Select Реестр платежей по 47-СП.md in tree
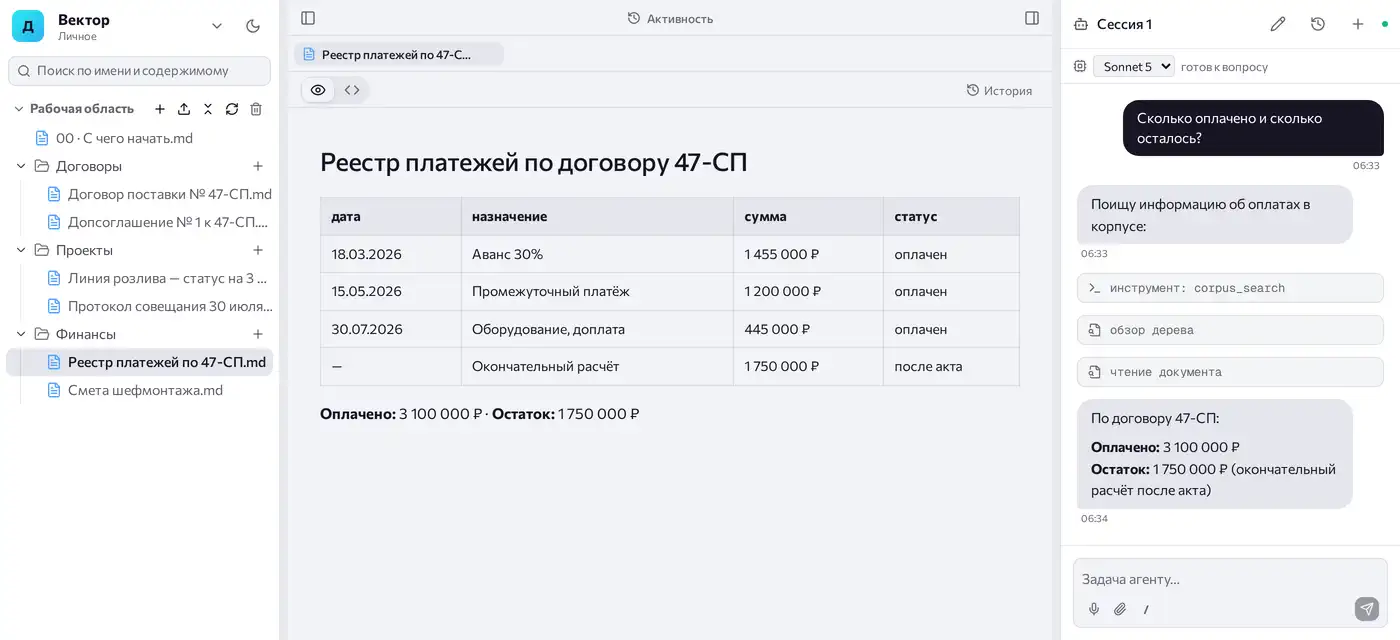The width and height of the screenshot is (1400, 640). coord(140,362)
